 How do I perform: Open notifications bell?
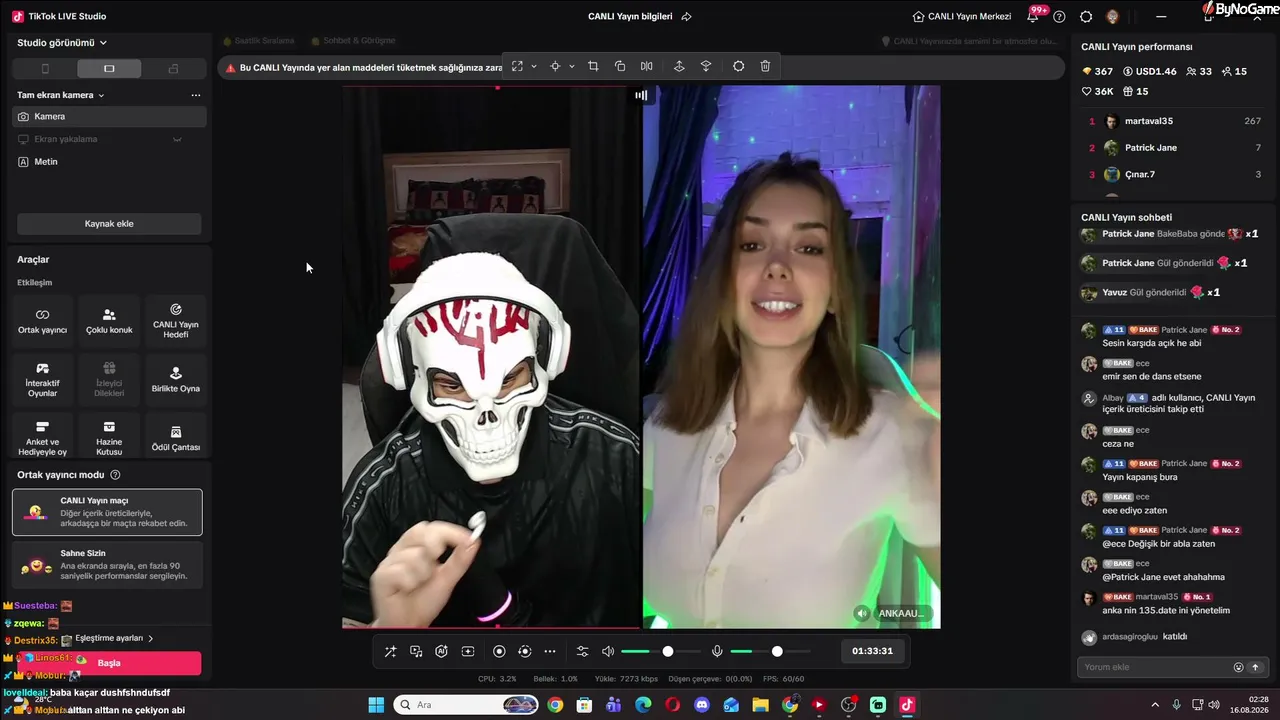tap(1033, 16)
